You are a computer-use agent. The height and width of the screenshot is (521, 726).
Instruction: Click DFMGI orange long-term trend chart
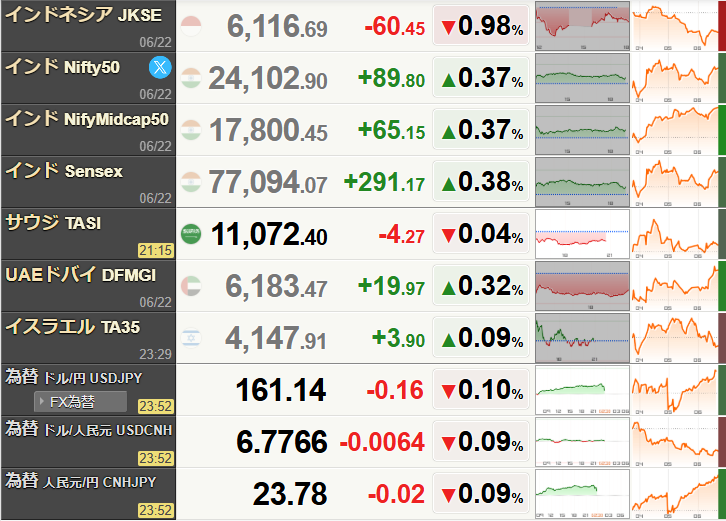click(675, 286)
